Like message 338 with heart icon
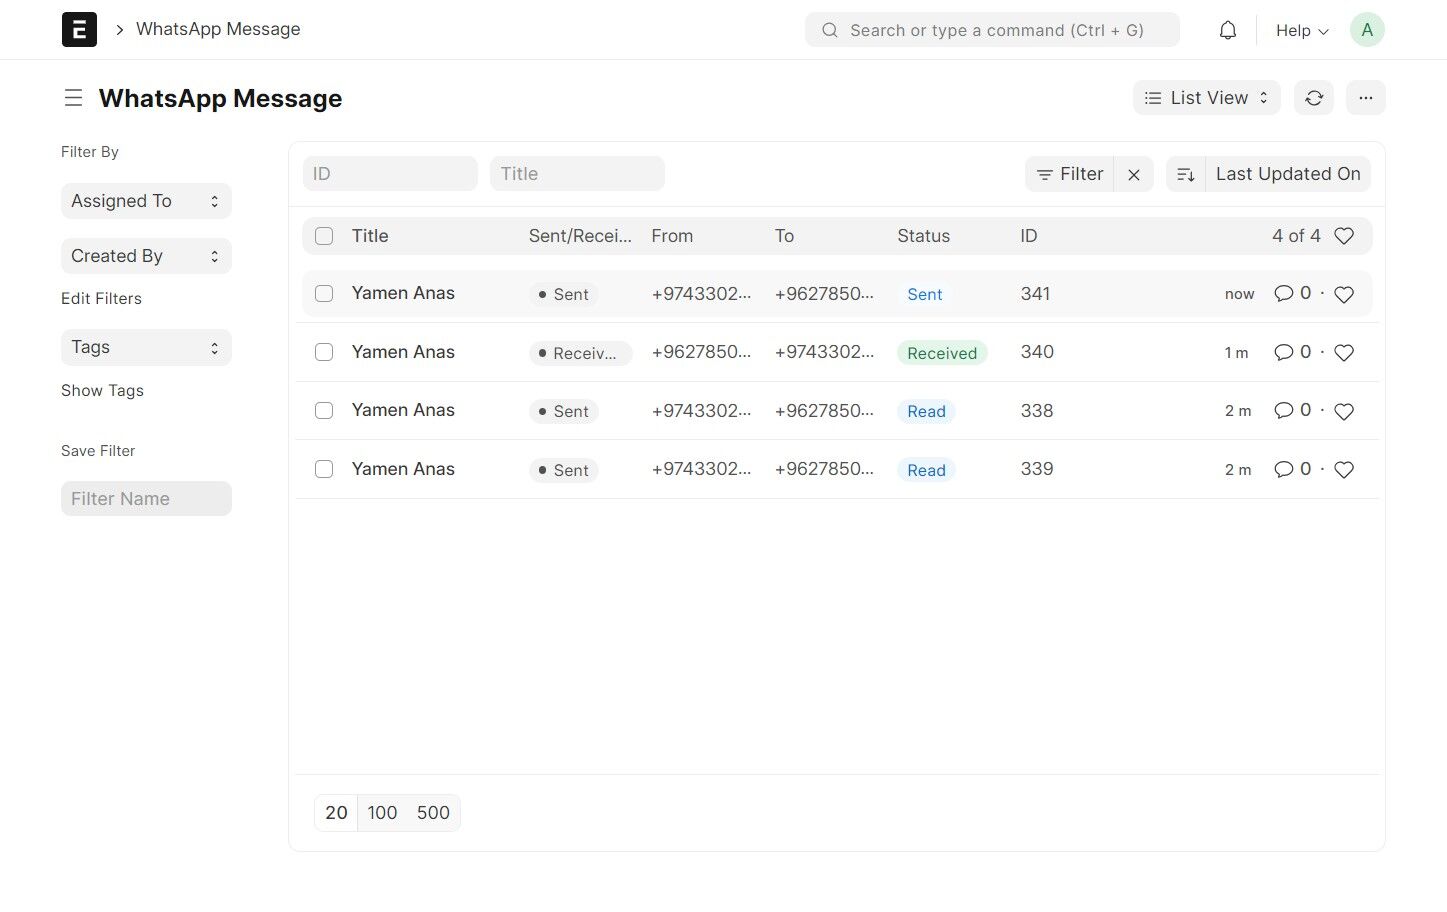The width and height of the screenshot is (1447, 912). [x=1344, y=411]
